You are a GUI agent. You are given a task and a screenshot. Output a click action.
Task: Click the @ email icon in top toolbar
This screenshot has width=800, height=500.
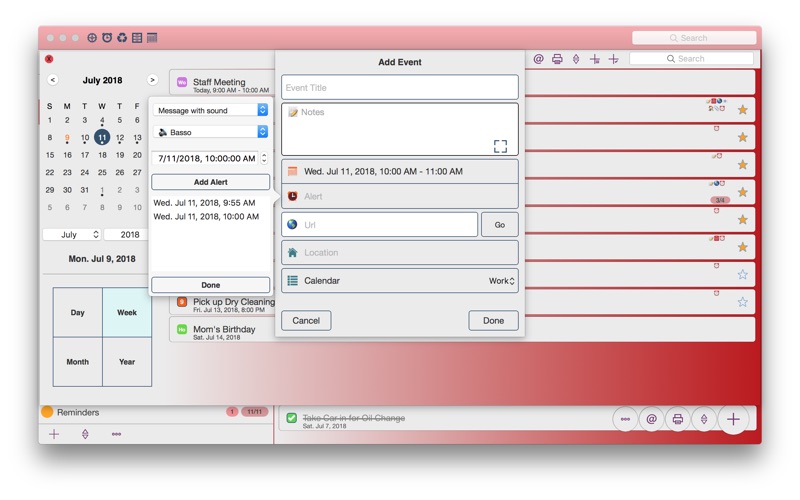click(538, 59)
